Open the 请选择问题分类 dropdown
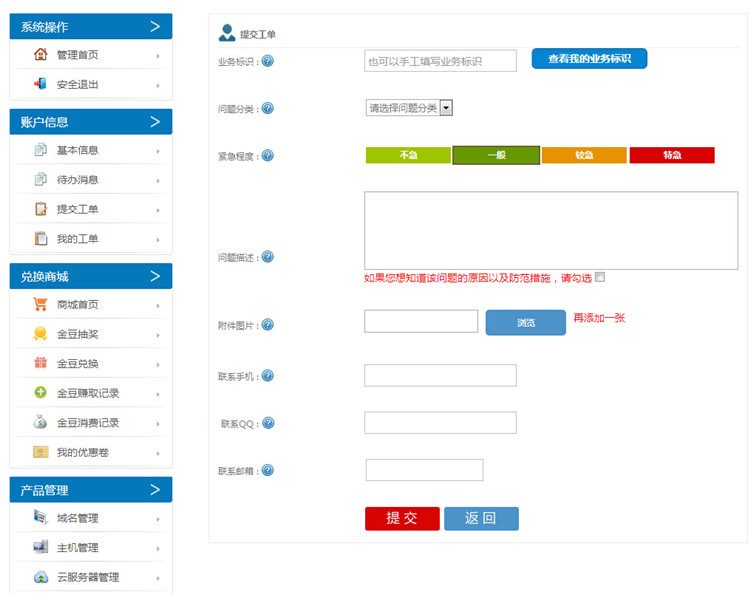This screenshot has width=750, height=594. point(409,108)
